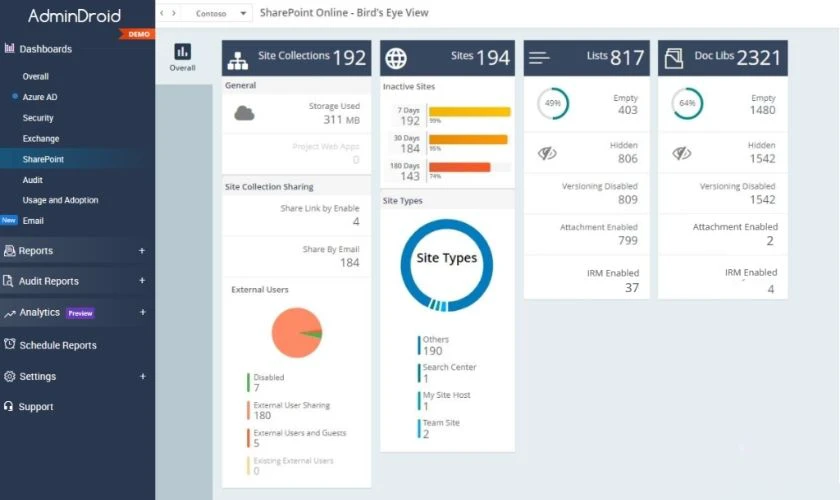Click the Sites globe icon
The image size is (840, 500).
point(396,58)
